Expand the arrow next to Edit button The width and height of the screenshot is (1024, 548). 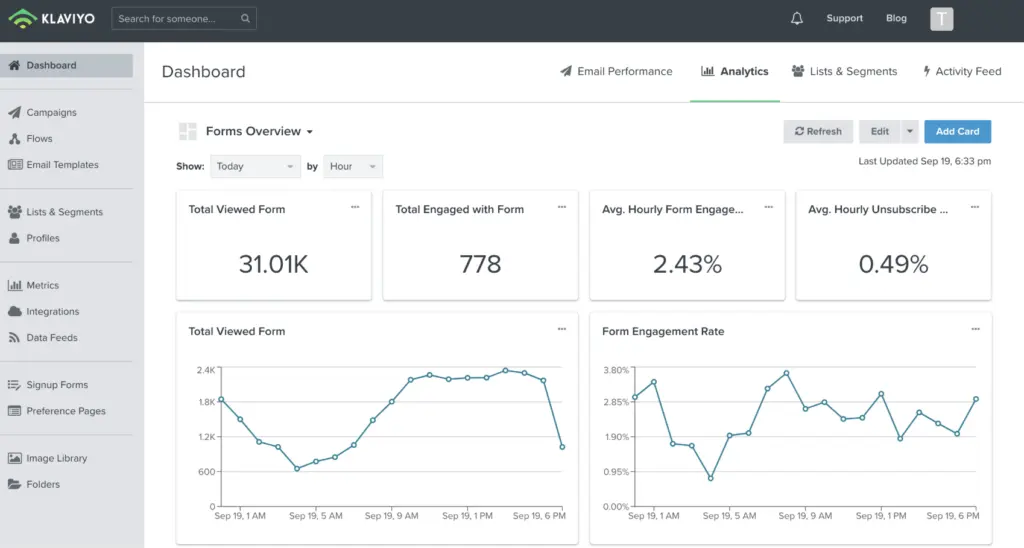click(x=909, y=132)
